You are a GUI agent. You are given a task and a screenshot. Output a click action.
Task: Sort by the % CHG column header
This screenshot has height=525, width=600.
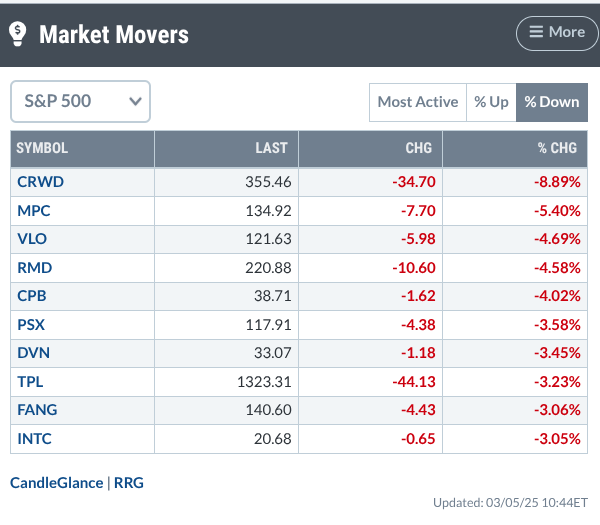point(515,148)
